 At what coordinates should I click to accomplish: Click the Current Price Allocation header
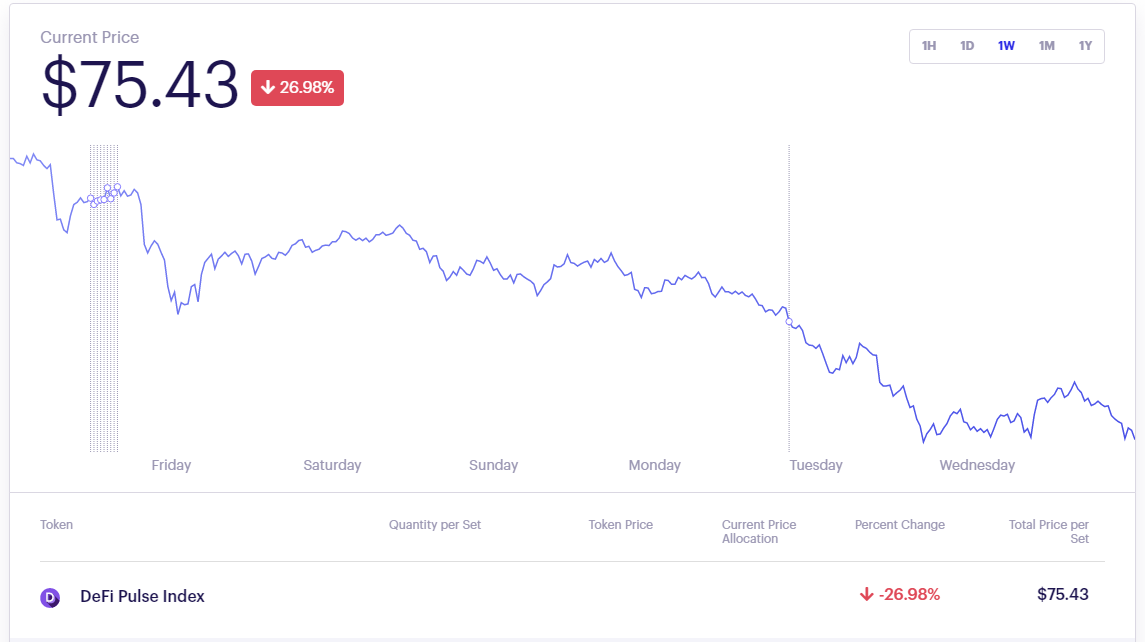[x=758, y=531]
